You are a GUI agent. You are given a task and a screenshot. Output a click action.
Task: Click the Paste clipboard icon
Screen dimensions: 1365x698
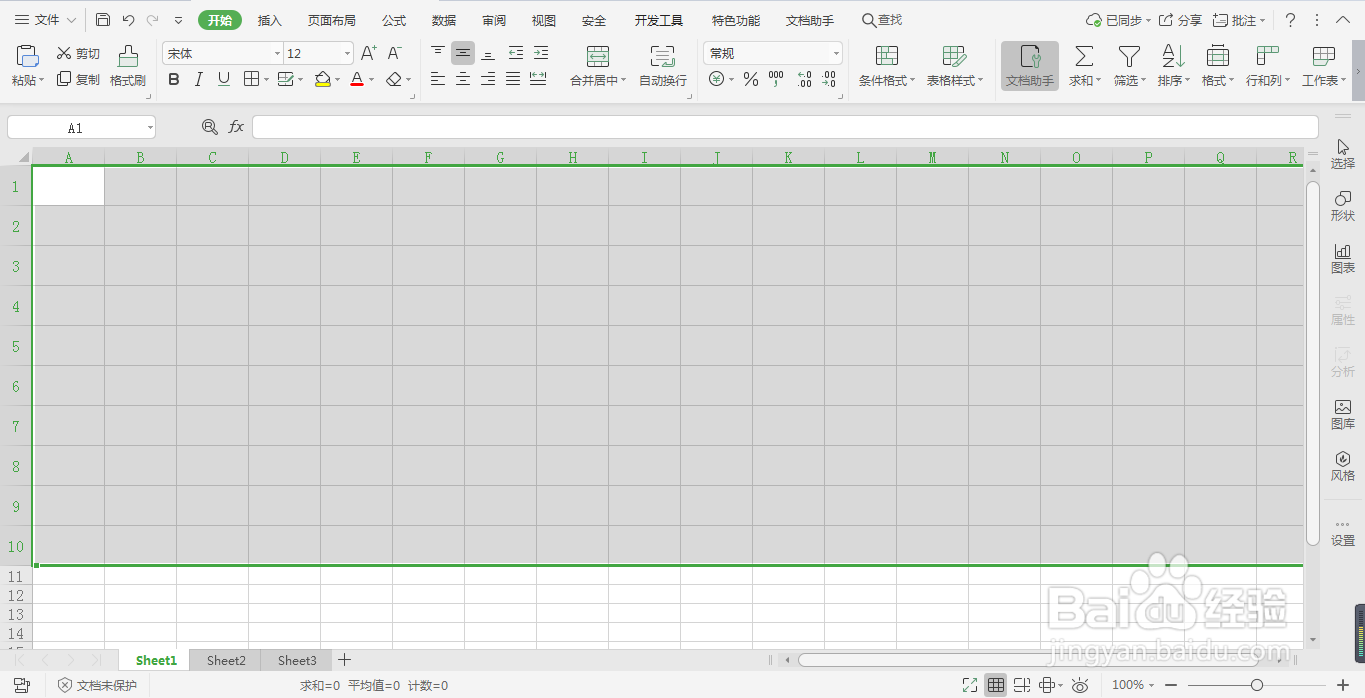click(x=28, y=56)
